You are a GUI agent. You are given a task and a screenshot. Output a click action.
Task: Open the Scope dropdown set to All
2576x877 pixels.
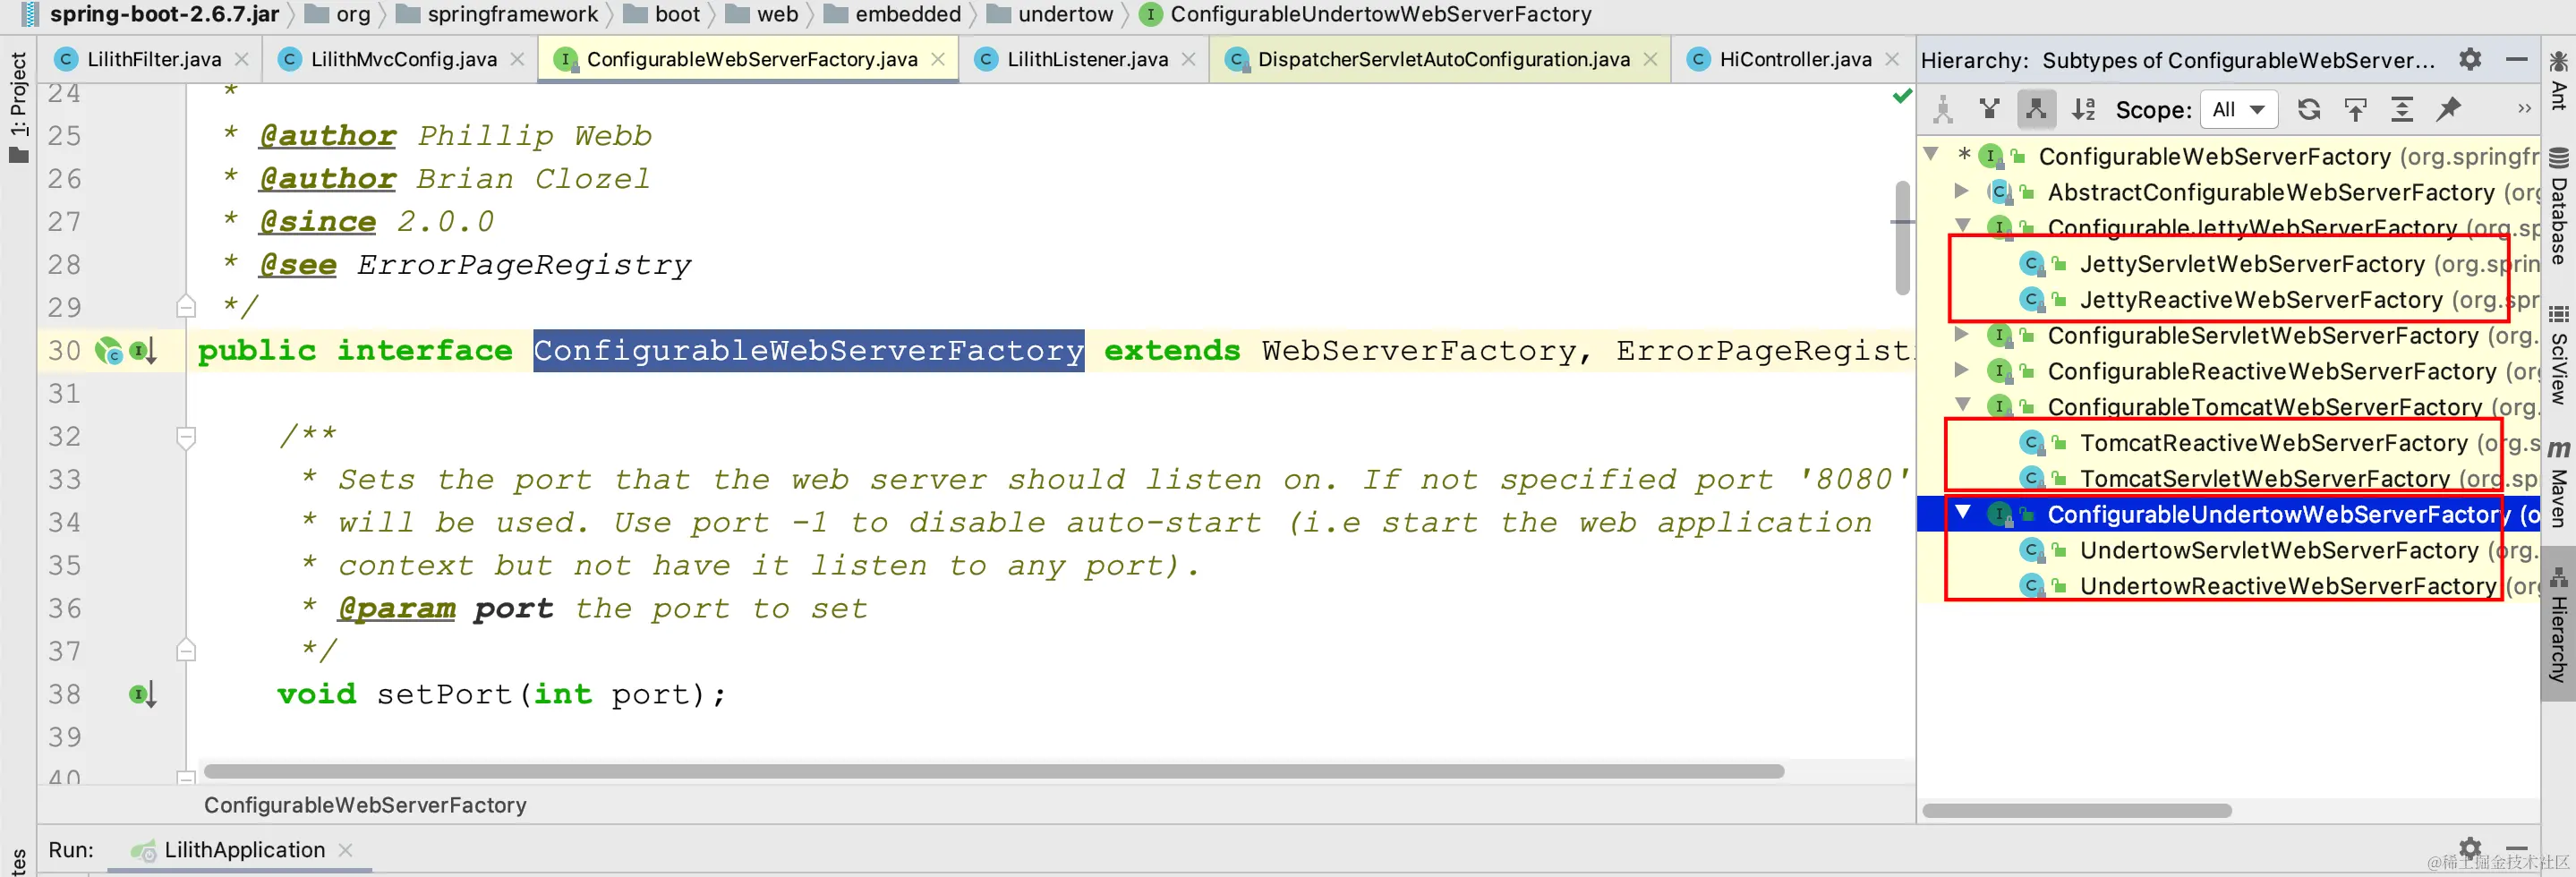point(2238,110)
